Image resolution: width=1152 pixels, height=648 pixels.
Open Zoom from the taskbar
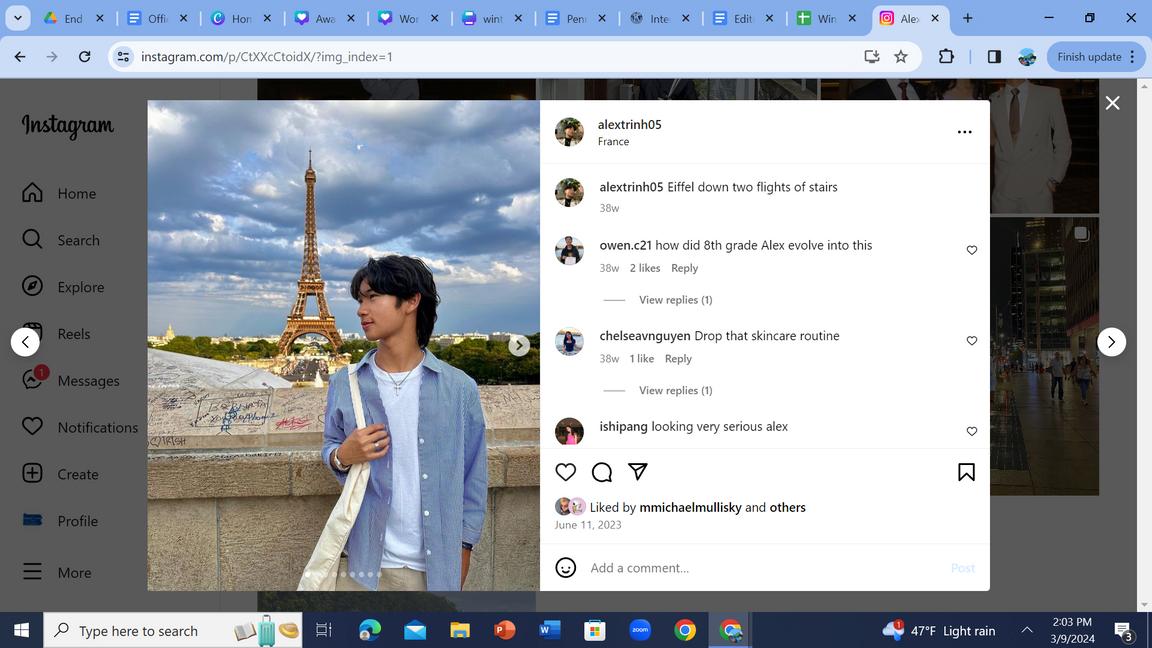[640, 630]
